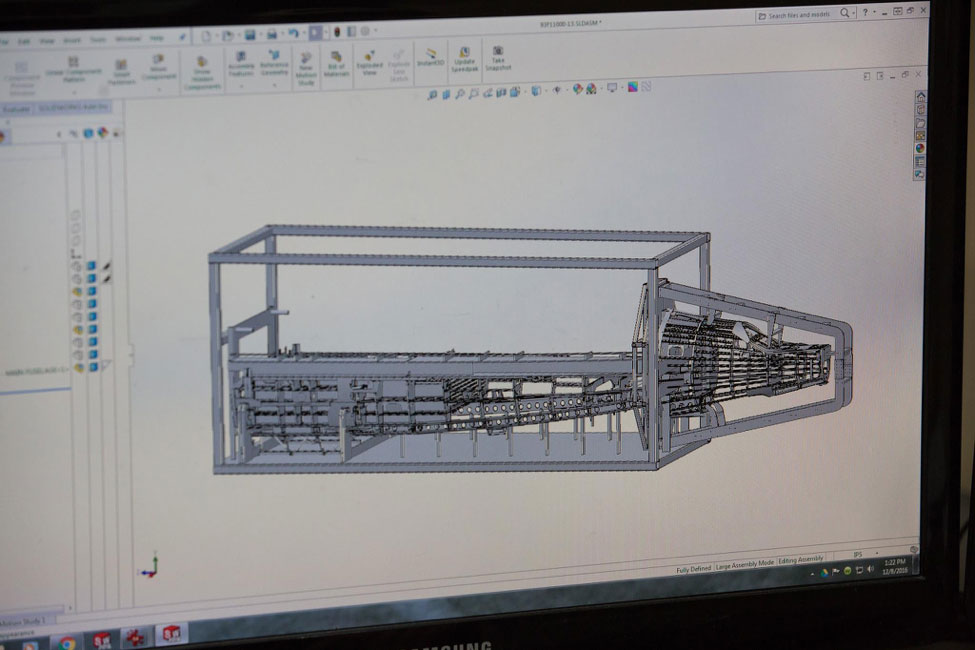Open SolidWorks Resources home pane
Viewport: 975px width, 650px height.
tap(920, 96)
